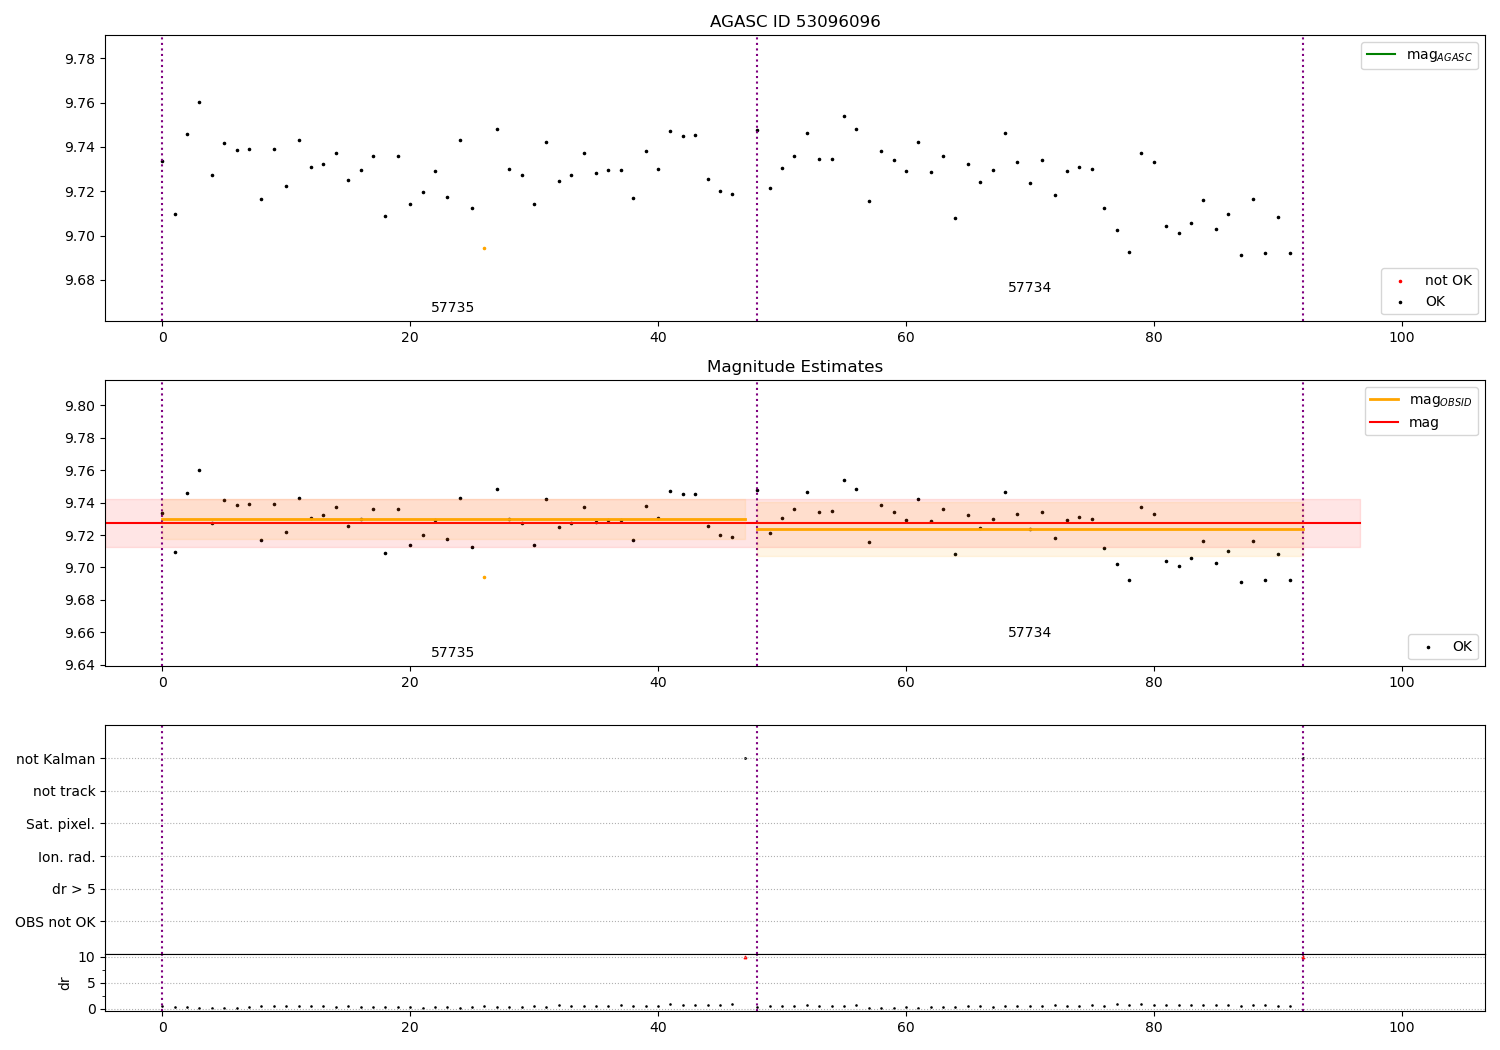Click the 9.80 tick label in middle plot
Image resolution: width=1500 pixels, height=1050 pixels.
pyautogui.click(x=80, y=406)
